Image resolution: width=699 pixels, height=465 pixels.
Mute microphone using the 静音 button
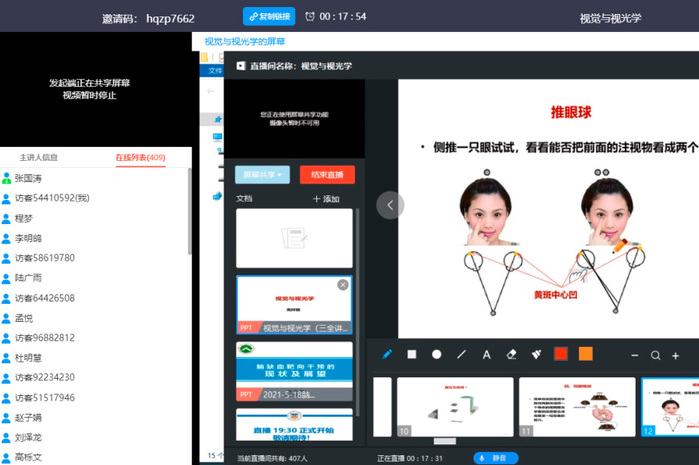[x=491, y=458]
